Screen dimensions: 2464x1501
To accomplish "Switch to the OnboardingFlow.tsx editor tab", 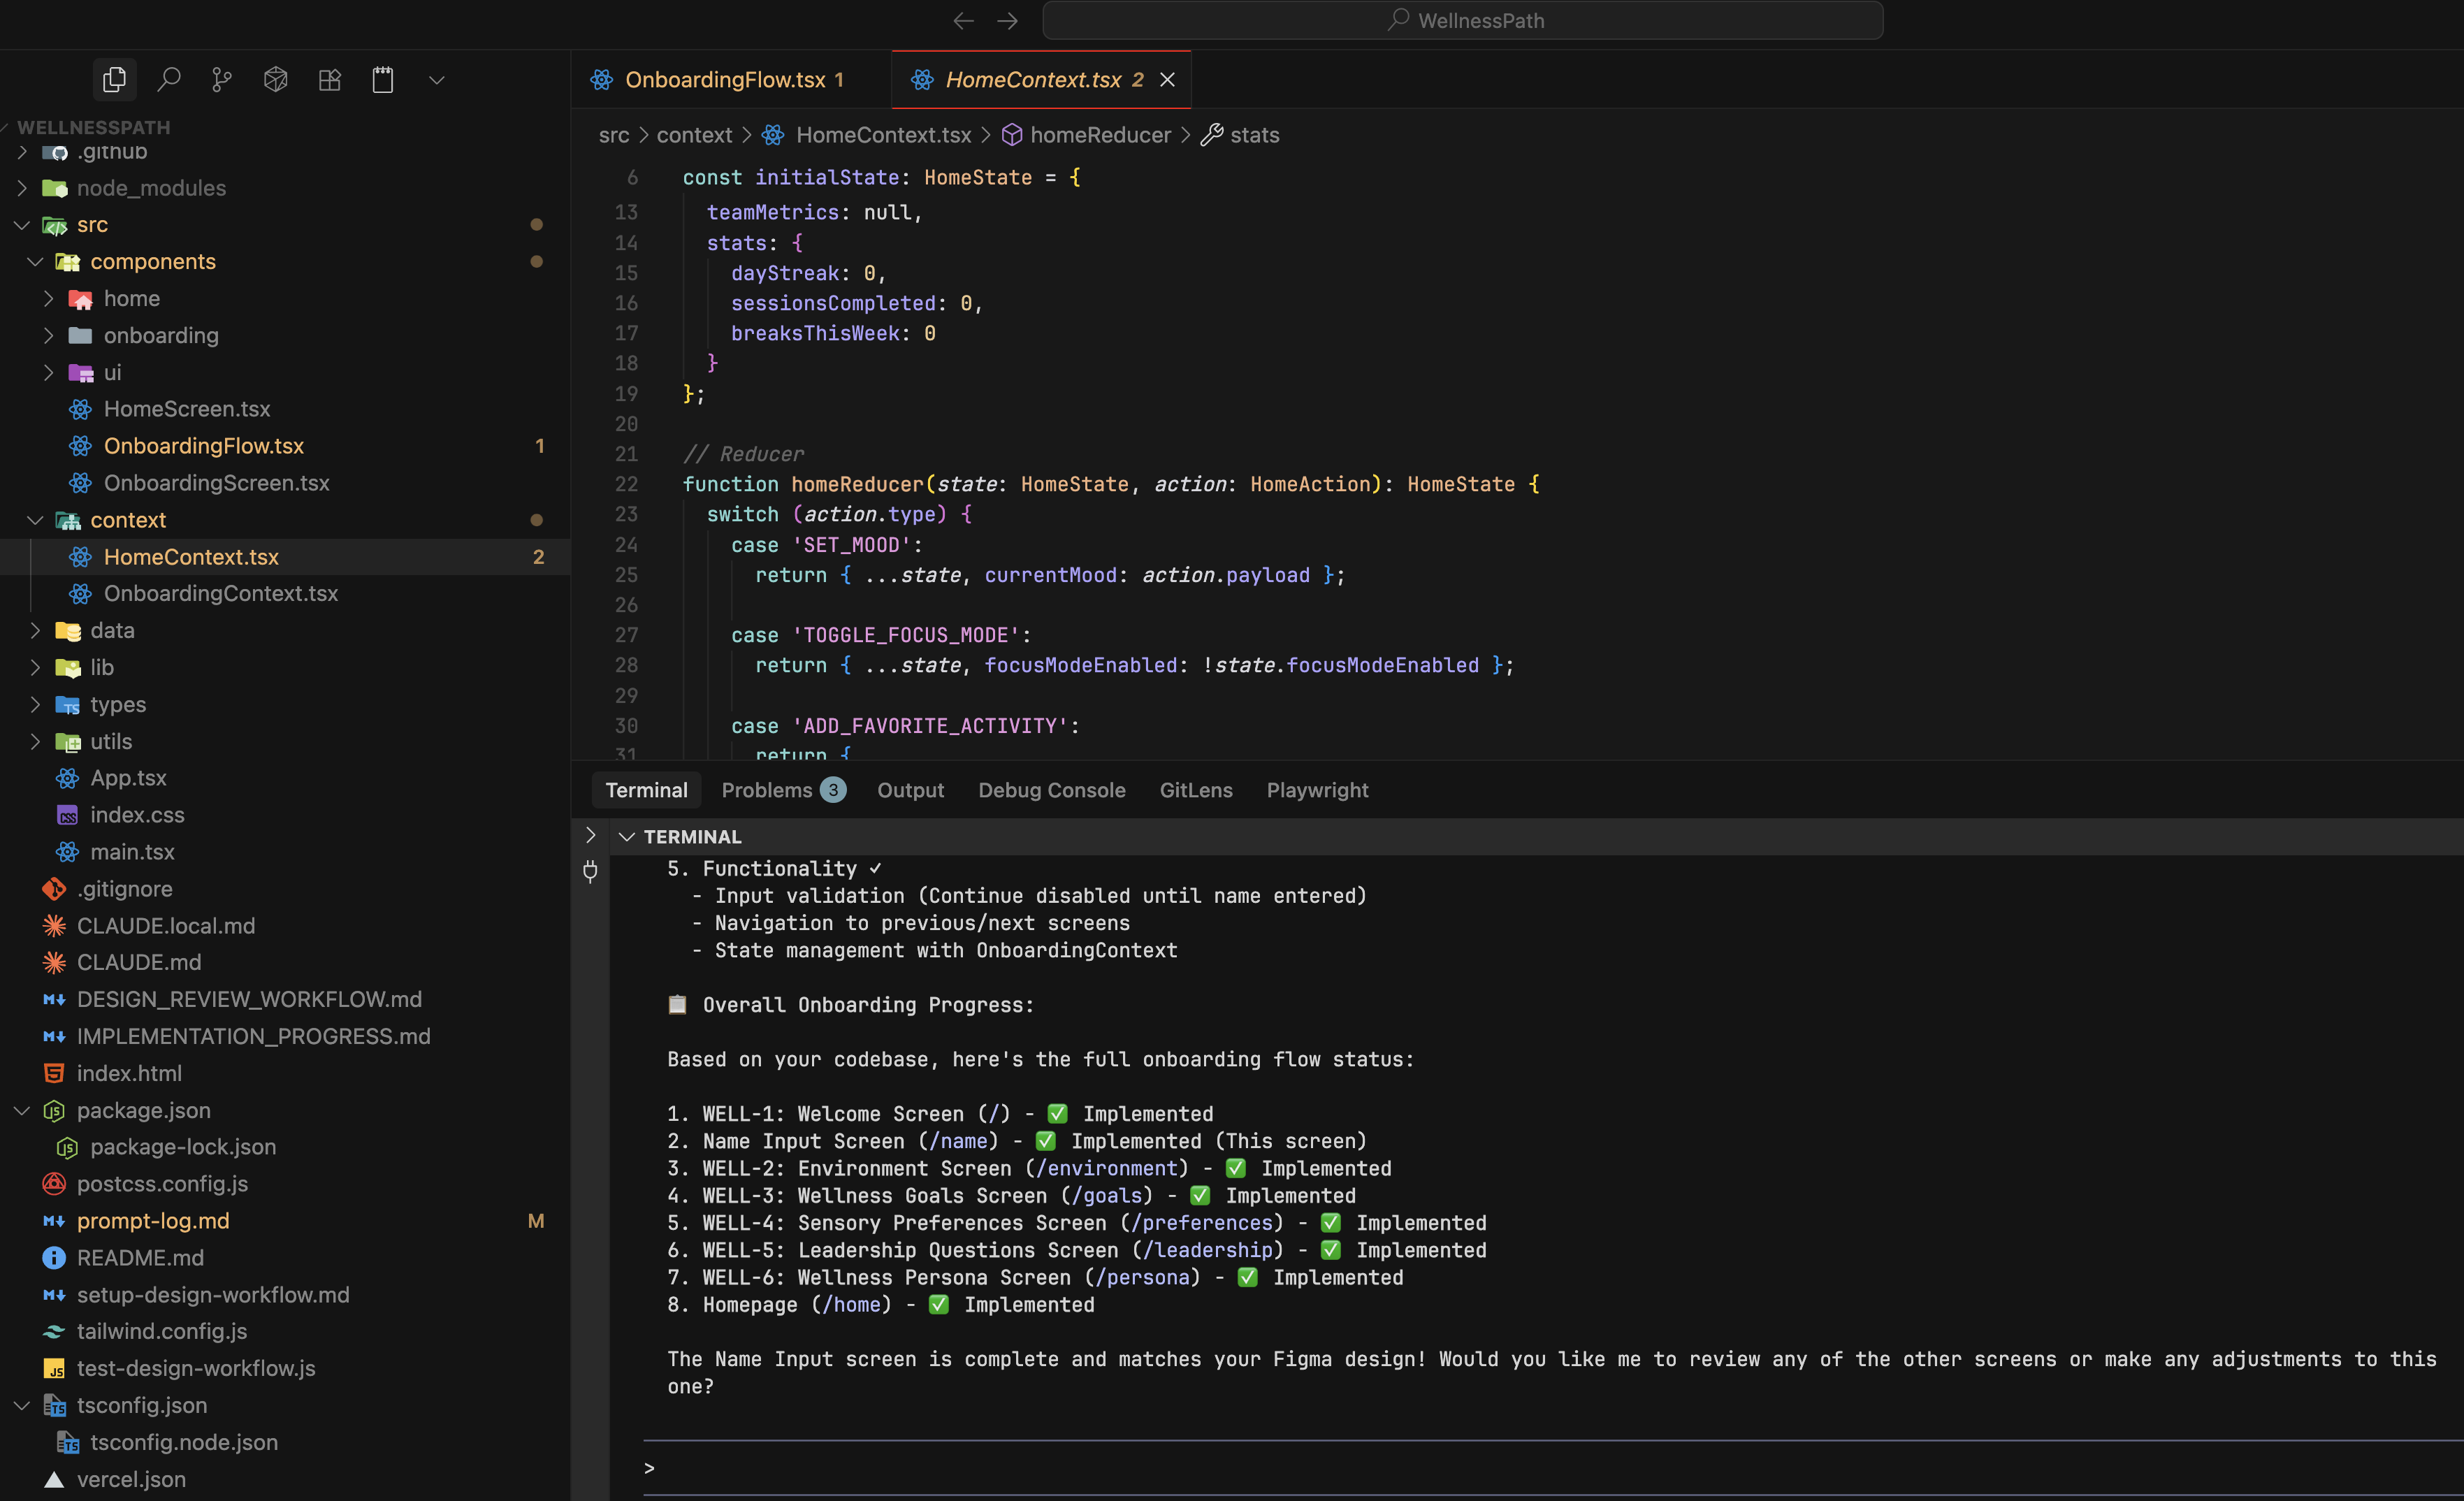I will pos(725,79).
